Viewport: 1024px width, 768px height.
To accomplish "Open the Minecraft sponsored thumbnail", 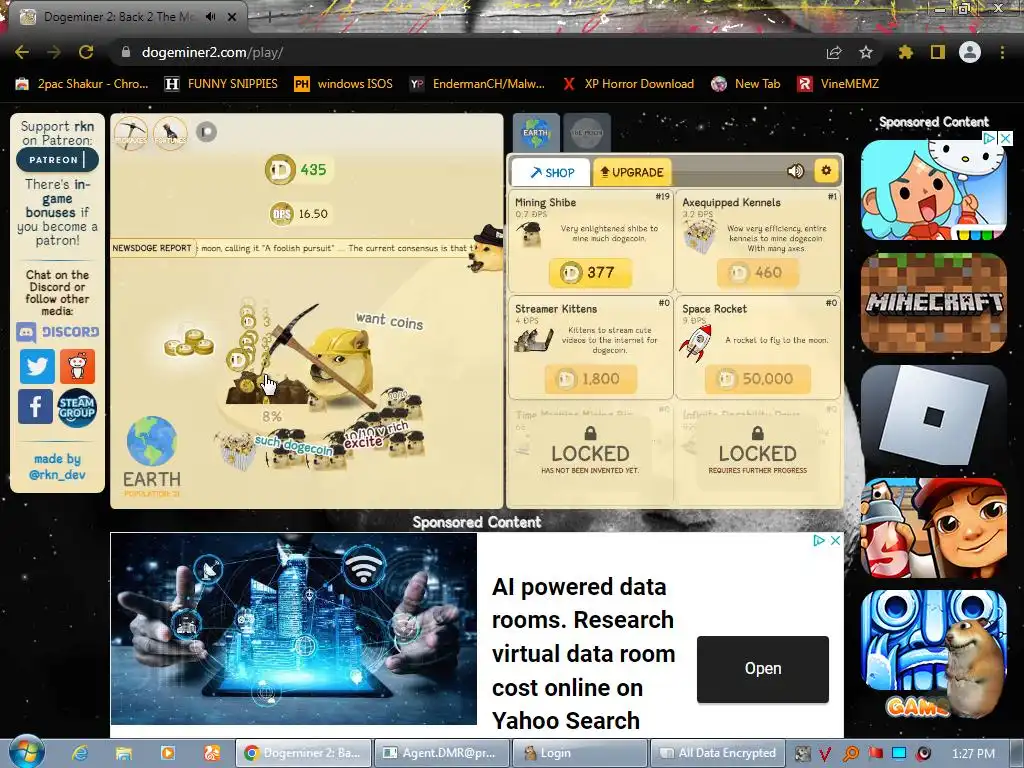I will [933, 303].
